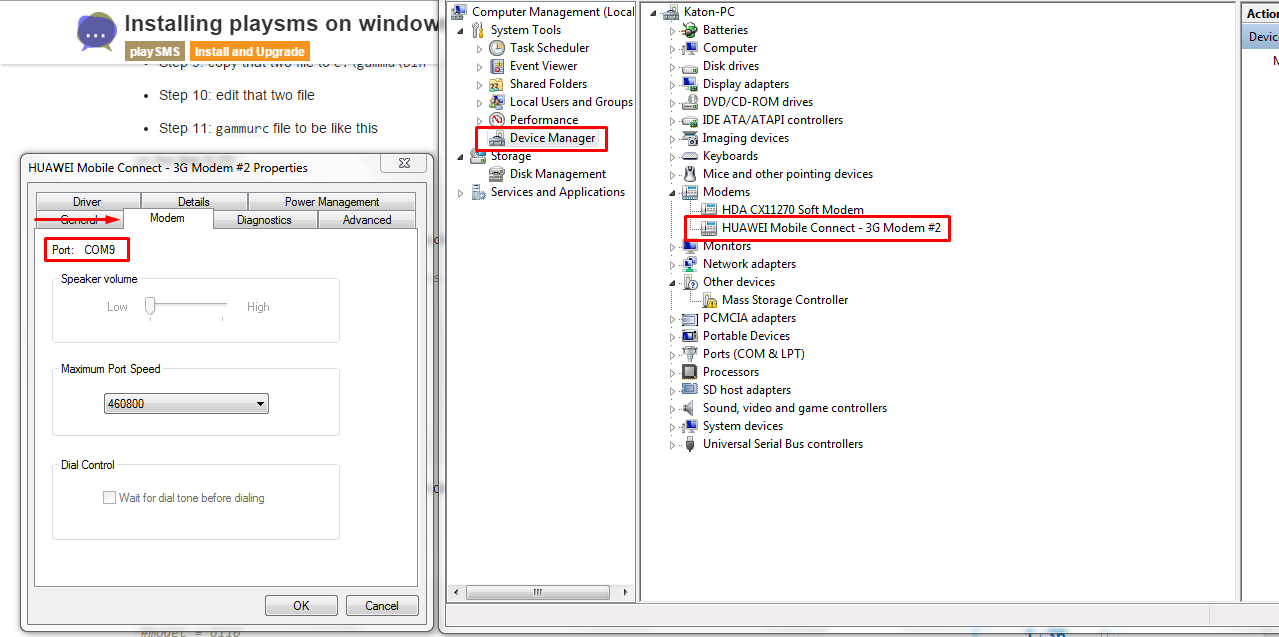The width and height of the screenshot is (1279, 637).
Task: Open the Maximum Port Speed dropdown
Action: click(186, 404)
